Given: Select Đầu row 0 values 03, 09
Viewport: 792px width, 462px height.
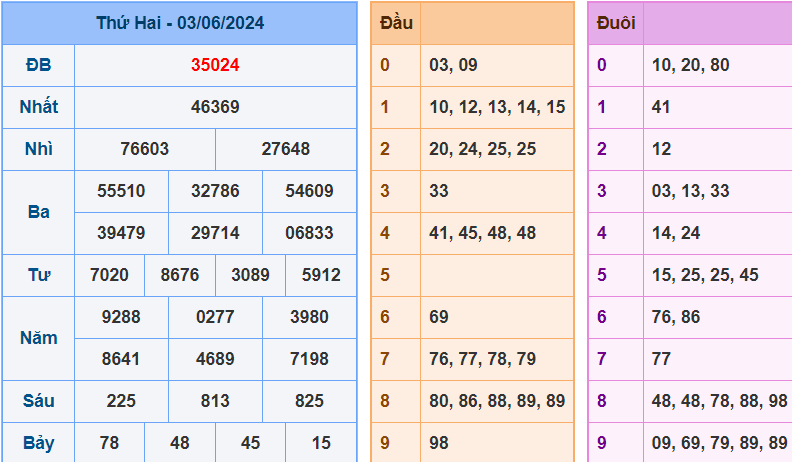Looking at the screenshot, I should (454, 65).
